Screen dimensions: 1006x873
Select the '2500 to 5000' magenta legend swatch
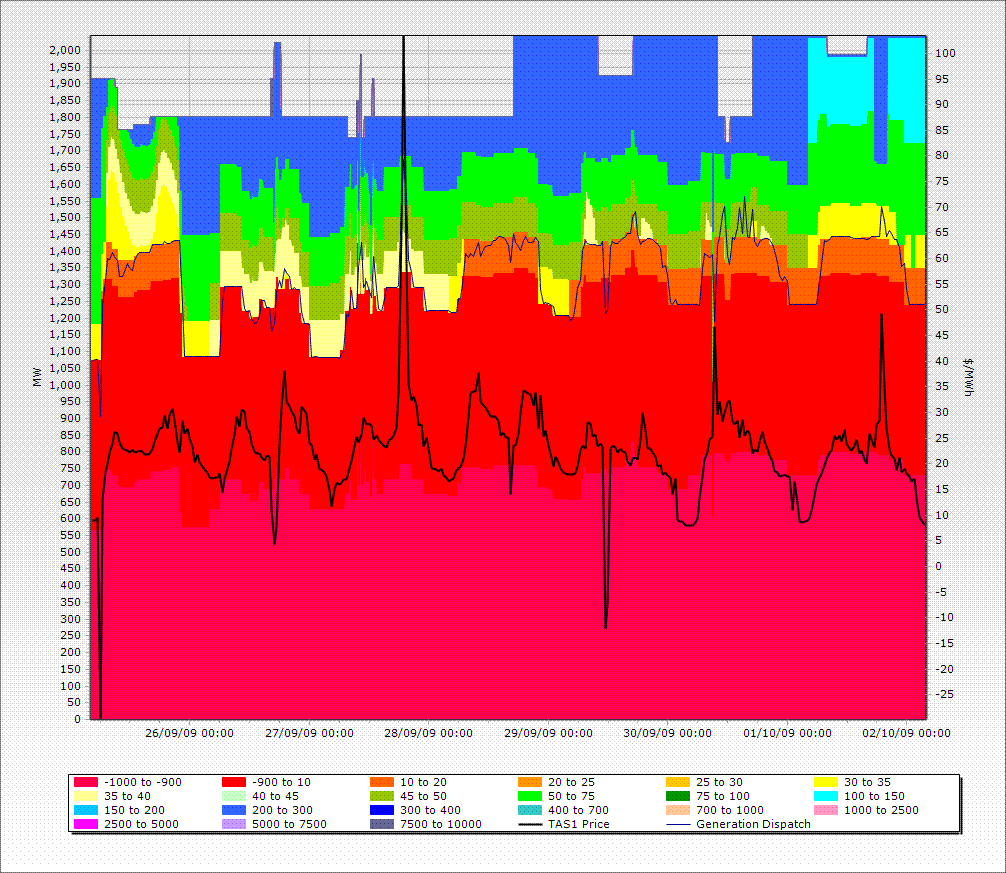click(86, 824)
